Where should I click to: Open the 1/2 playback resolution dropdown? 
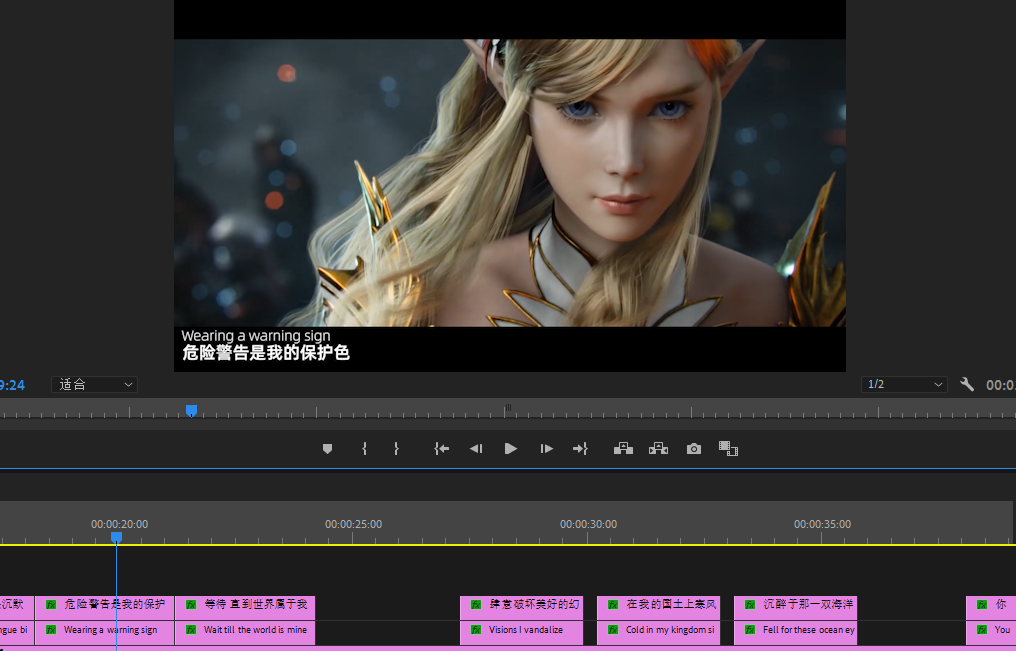point(904,384)
